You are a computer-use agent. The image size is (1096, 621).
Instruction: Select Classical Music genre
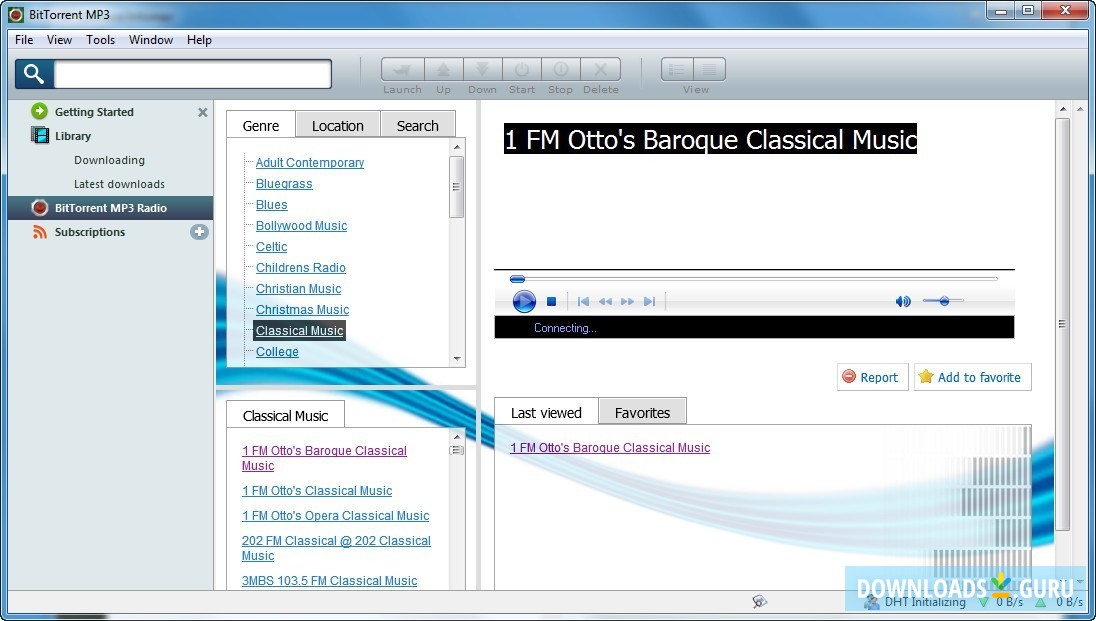(x=299, y=331)
